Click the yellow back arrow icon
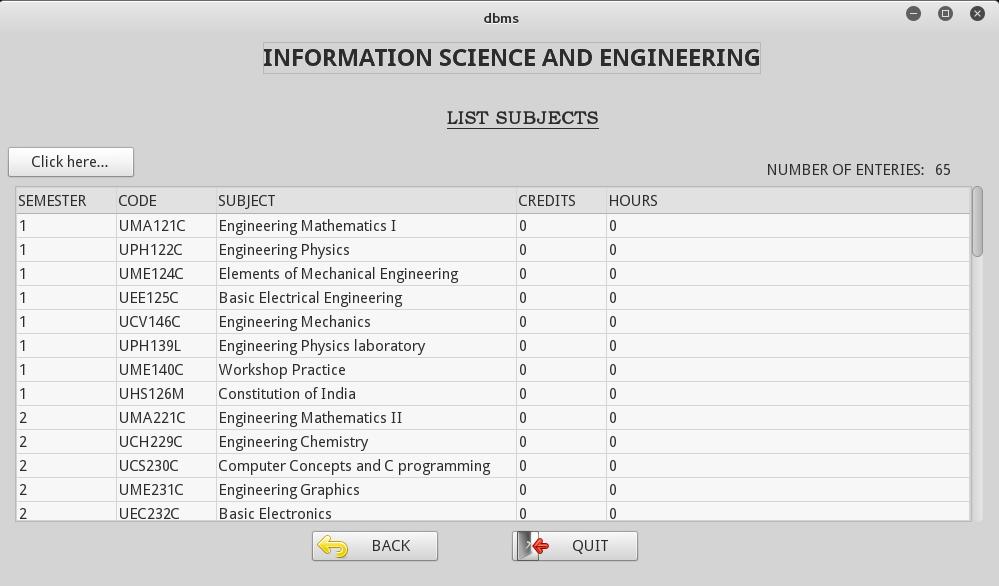 pos(333,547)
